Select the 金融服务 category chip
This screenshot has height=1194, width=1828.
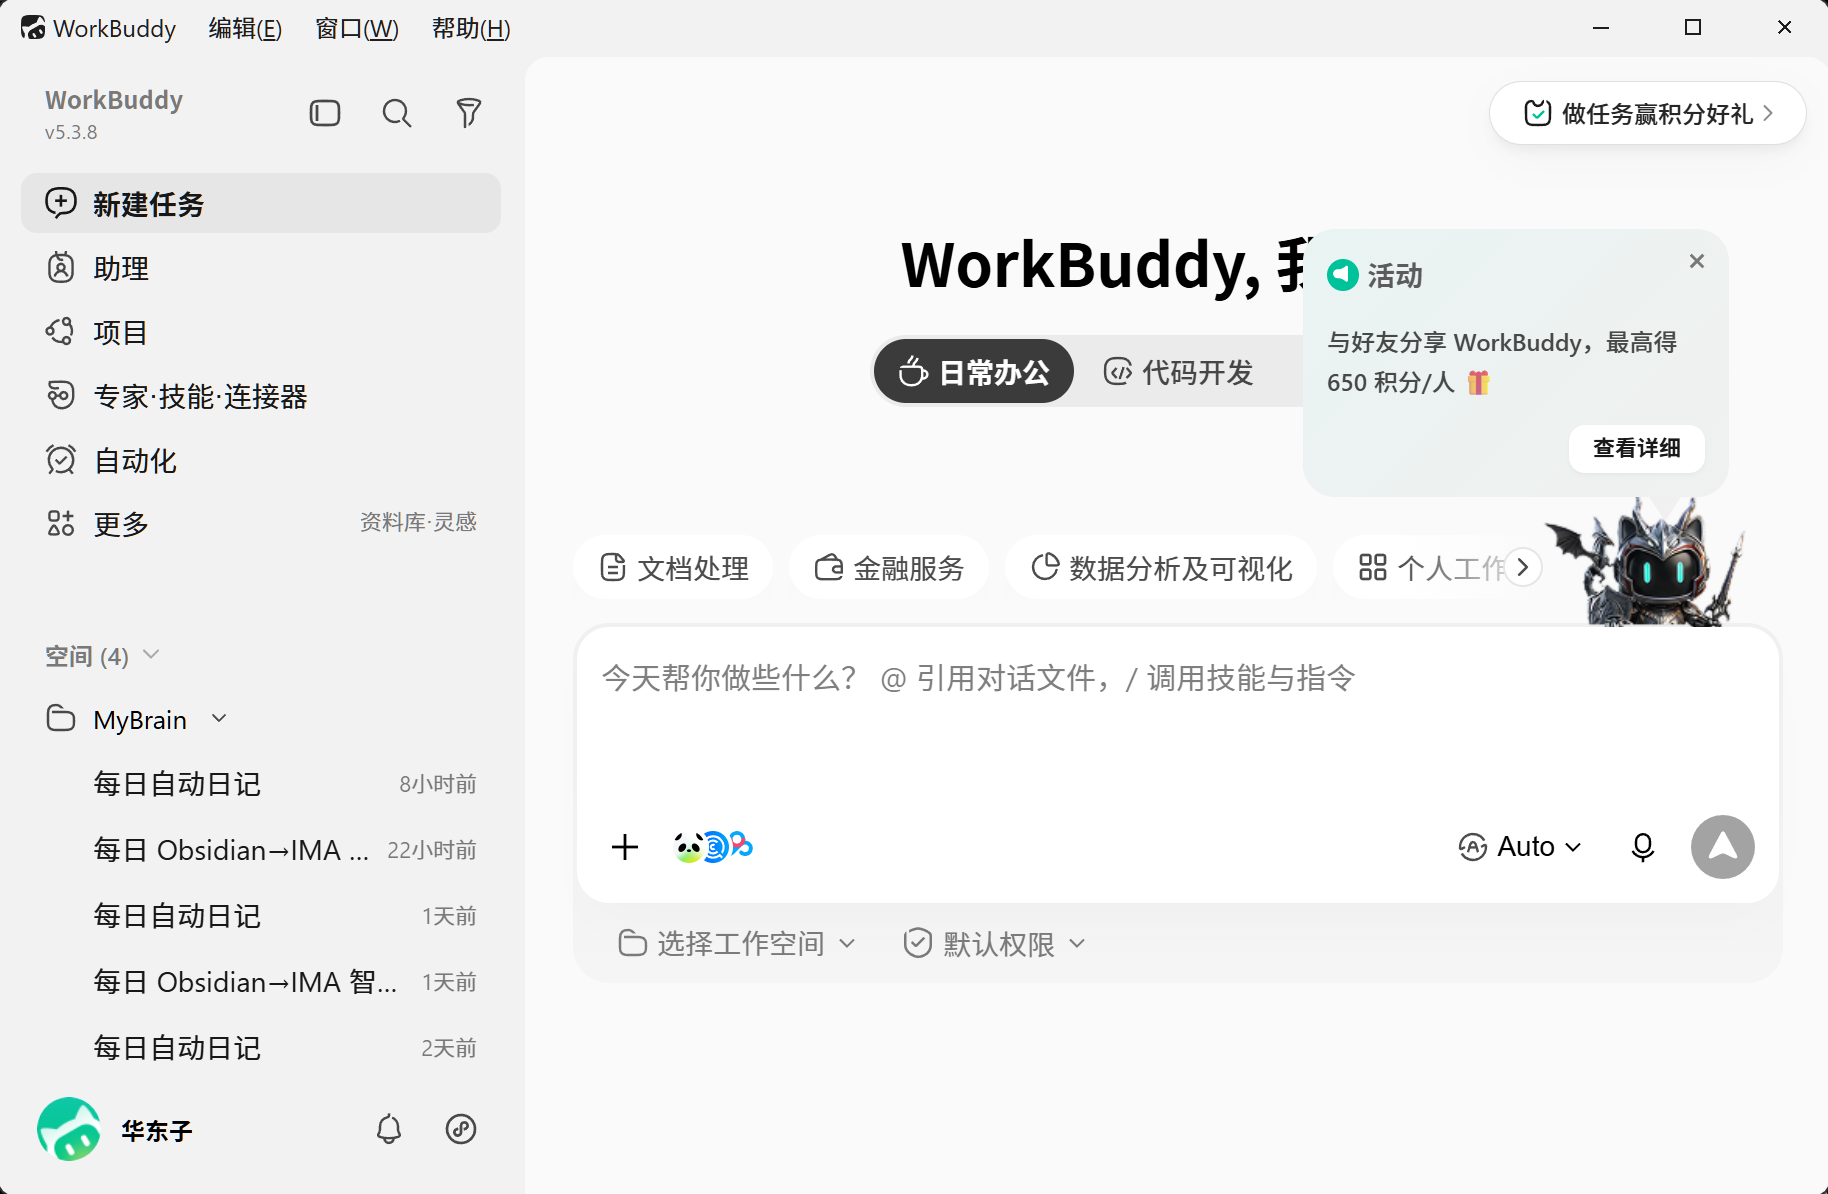[x=889, y=568]
